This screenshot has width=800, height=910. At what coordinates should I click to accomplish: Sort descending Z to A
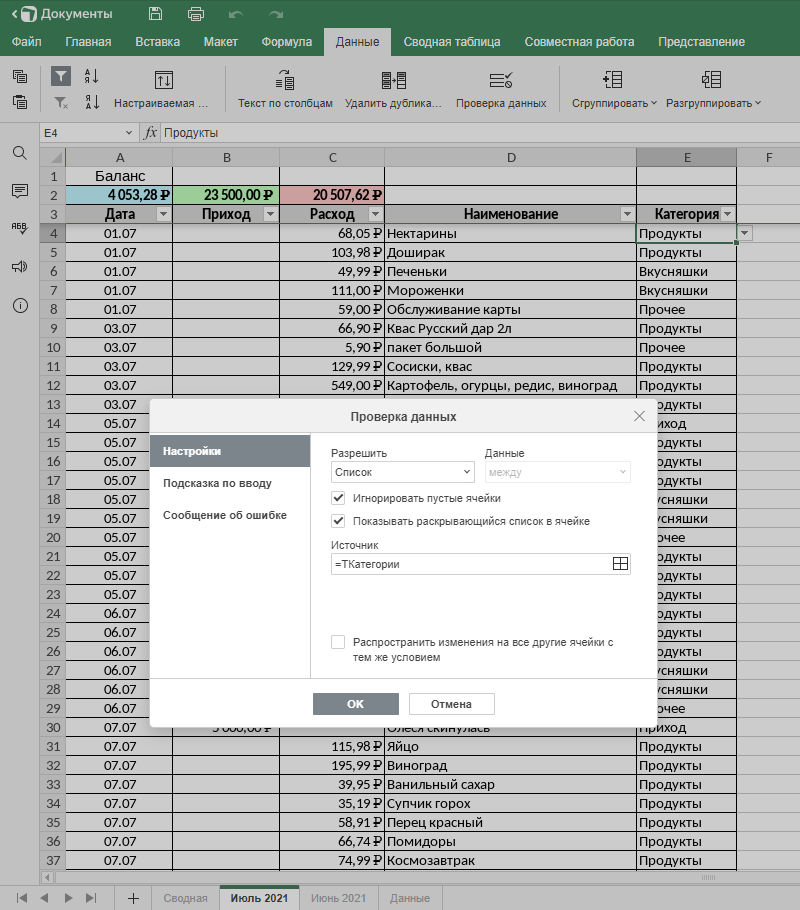click(92, 103)
